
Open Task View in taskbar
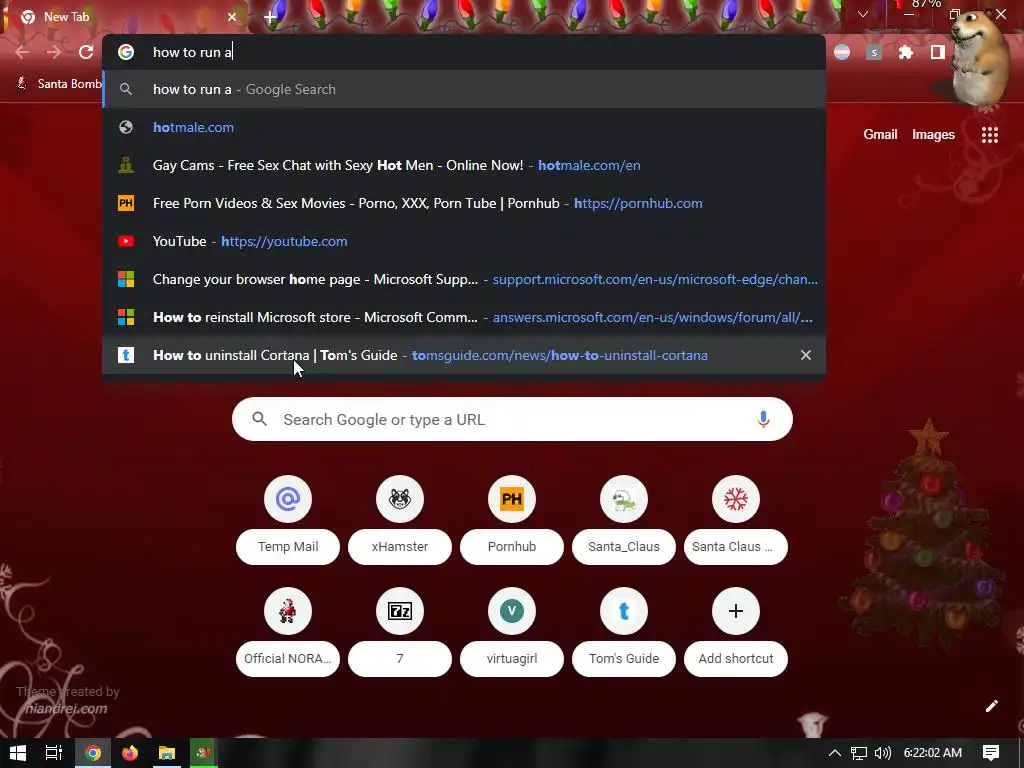[54, 753]
